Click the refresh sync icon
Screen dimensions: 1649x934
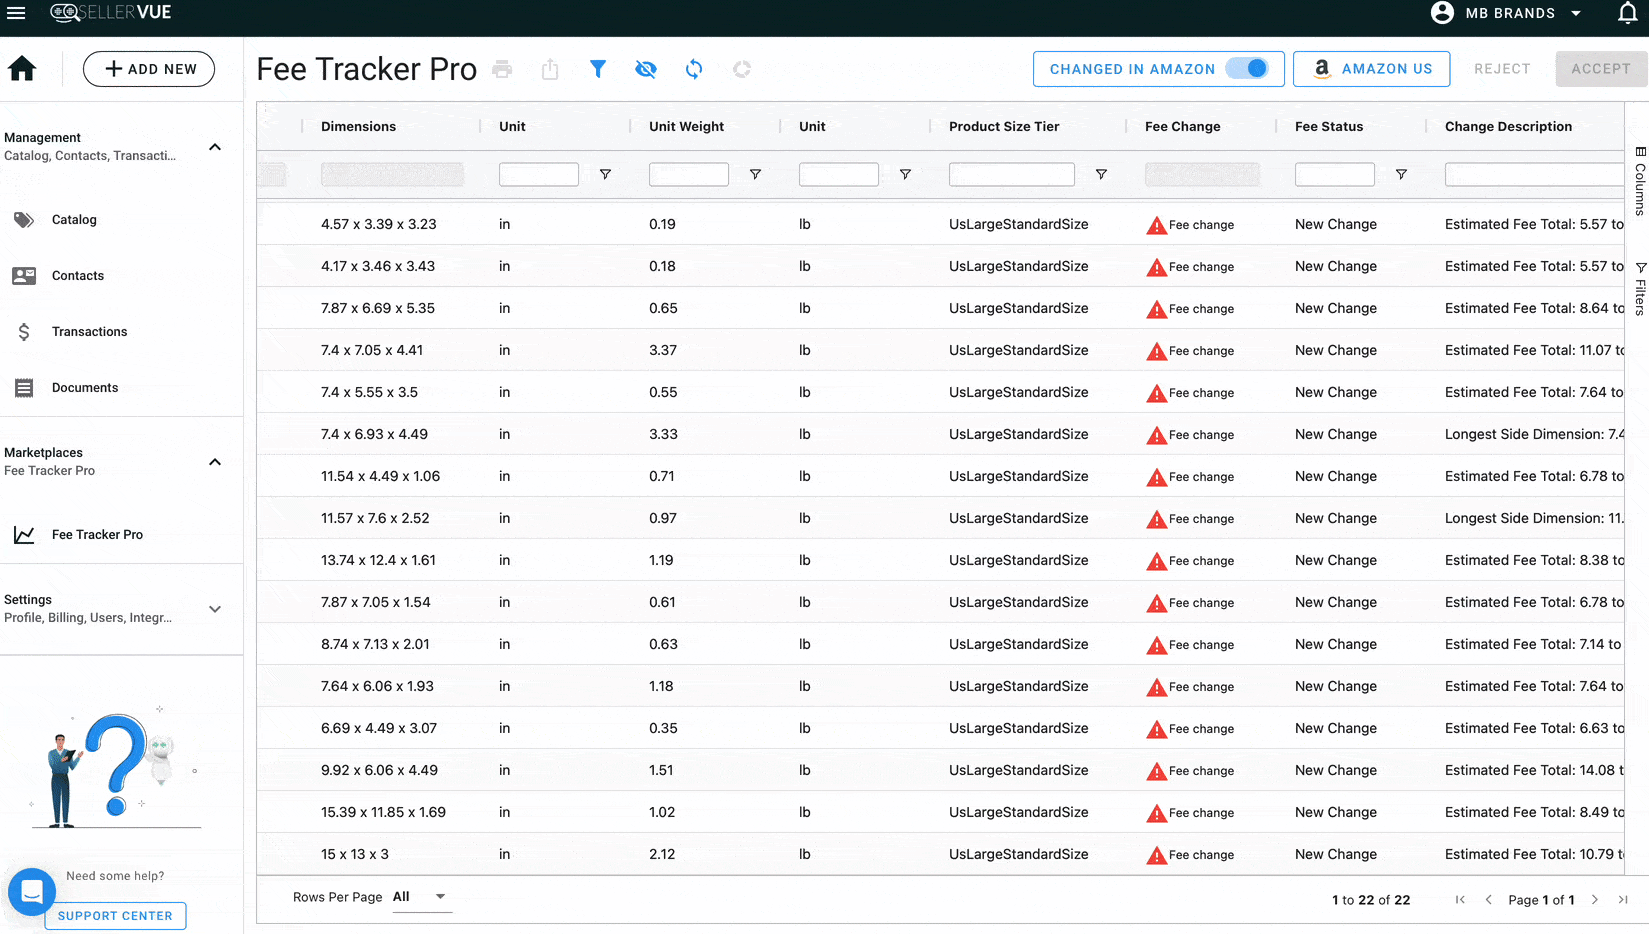(x=694, y=69)
